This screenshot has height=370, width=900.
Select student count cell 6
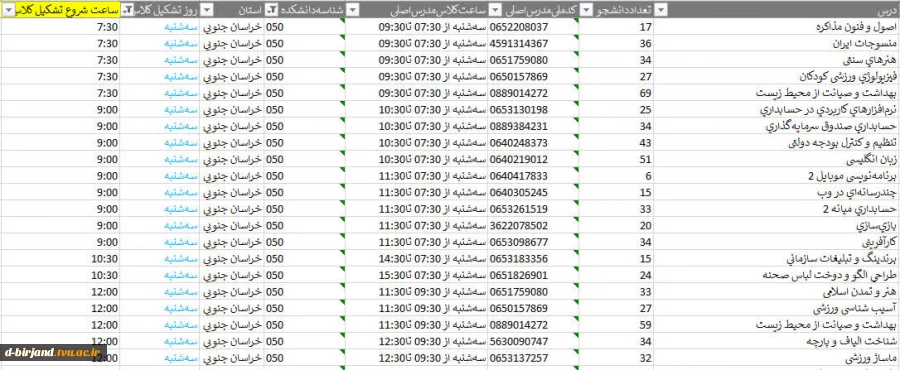point(616,176)
